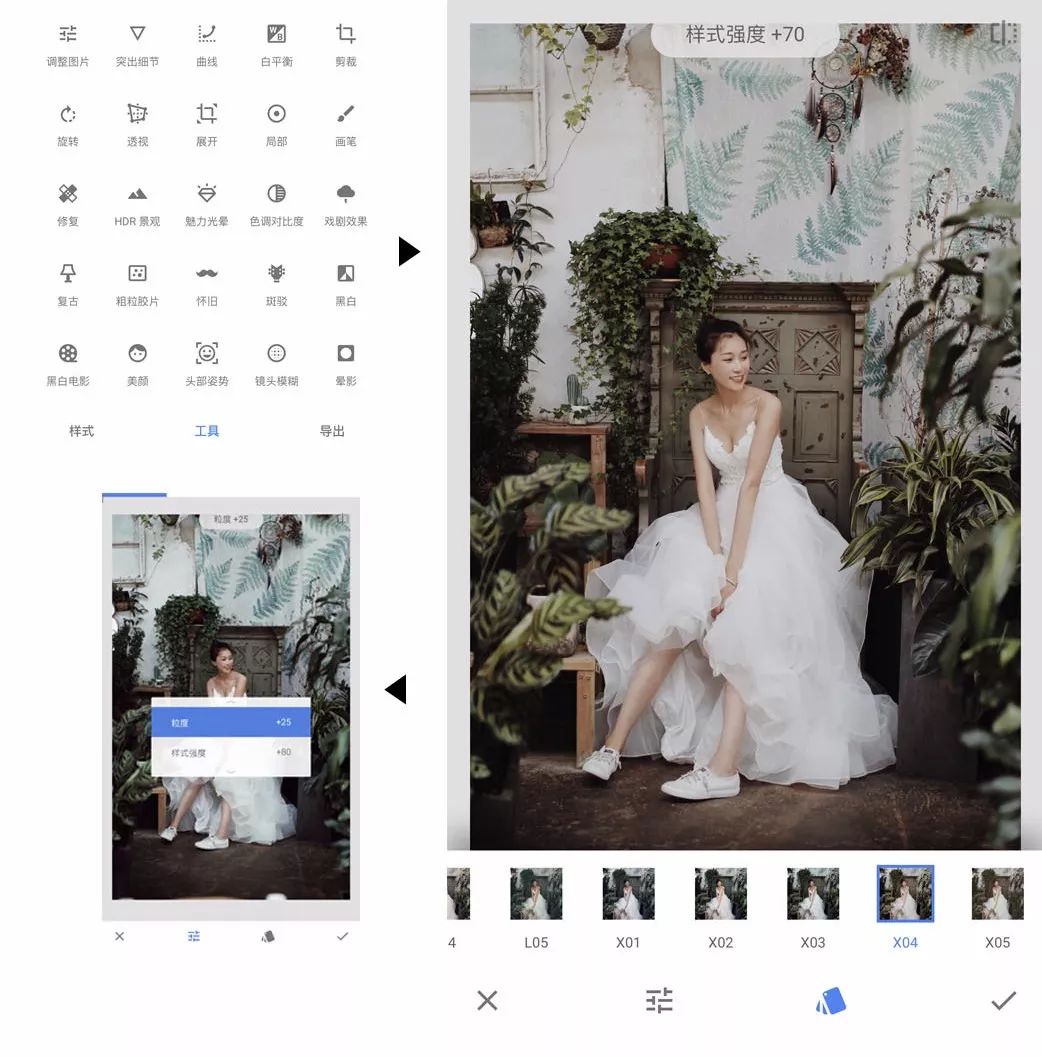
Task: Cancel edit with small preview X icon
Action: tap(119, 936)
